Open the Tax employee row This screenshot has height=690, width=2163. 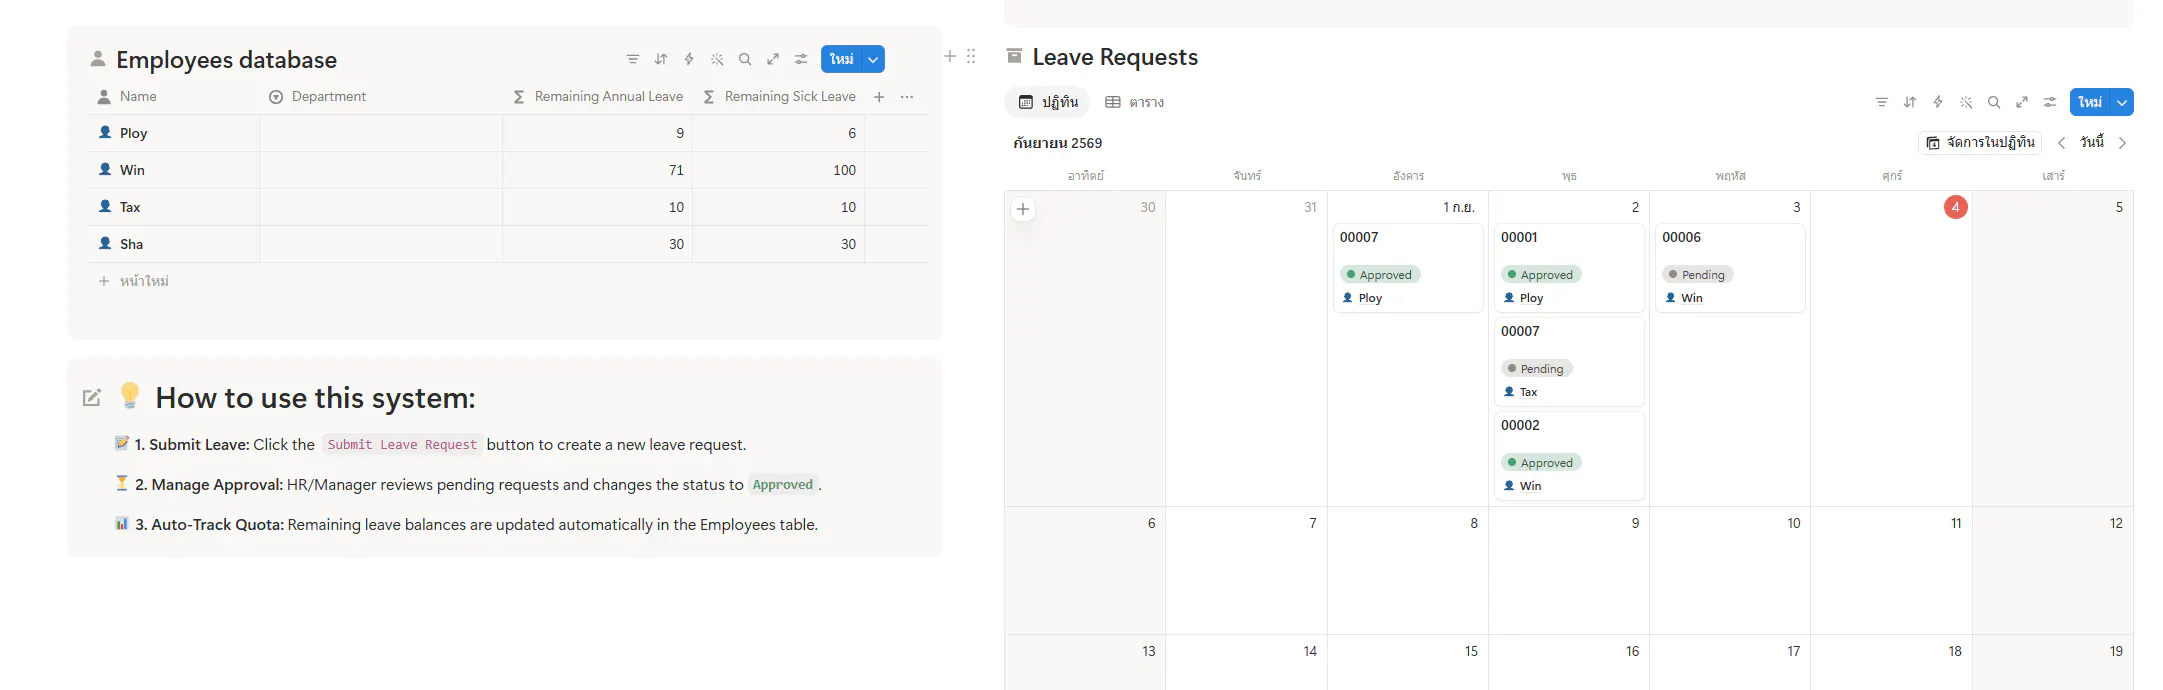pyautogui.click(x=130, y=207)
